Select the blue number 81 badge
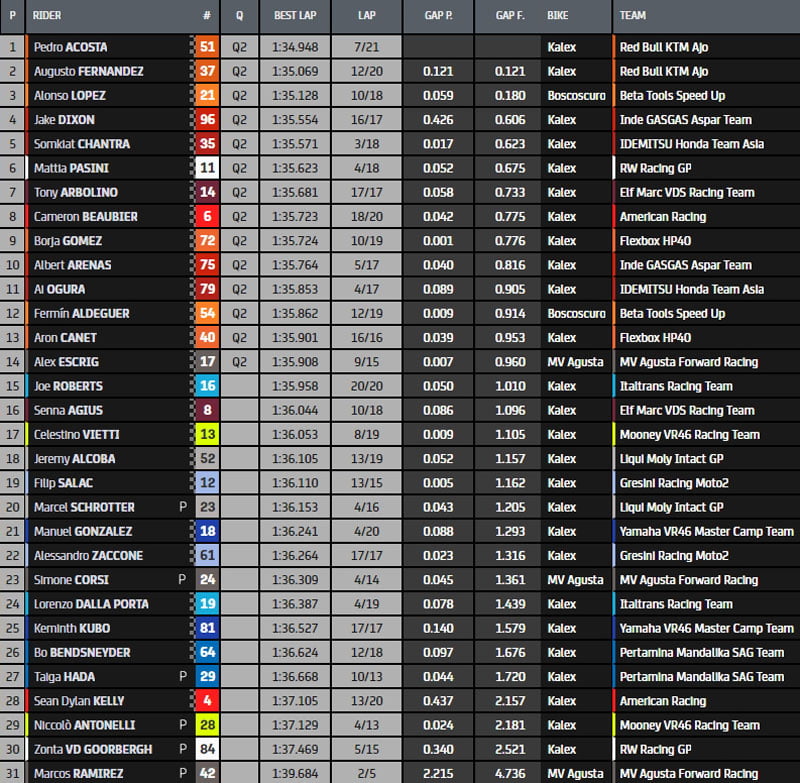Screen dimensions: 800x783 (x=207, y=628)
